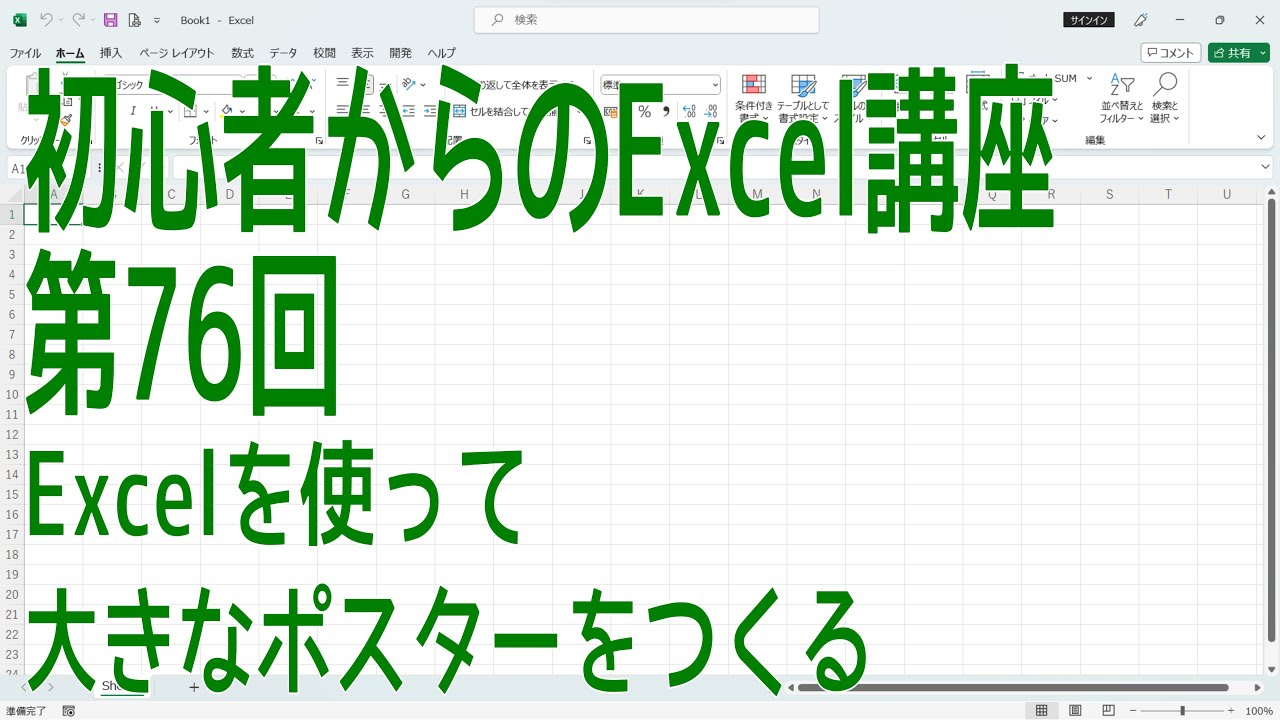
Task: Open the 条件付き書式 conditional formatting menu
Action: coord(754,98)
